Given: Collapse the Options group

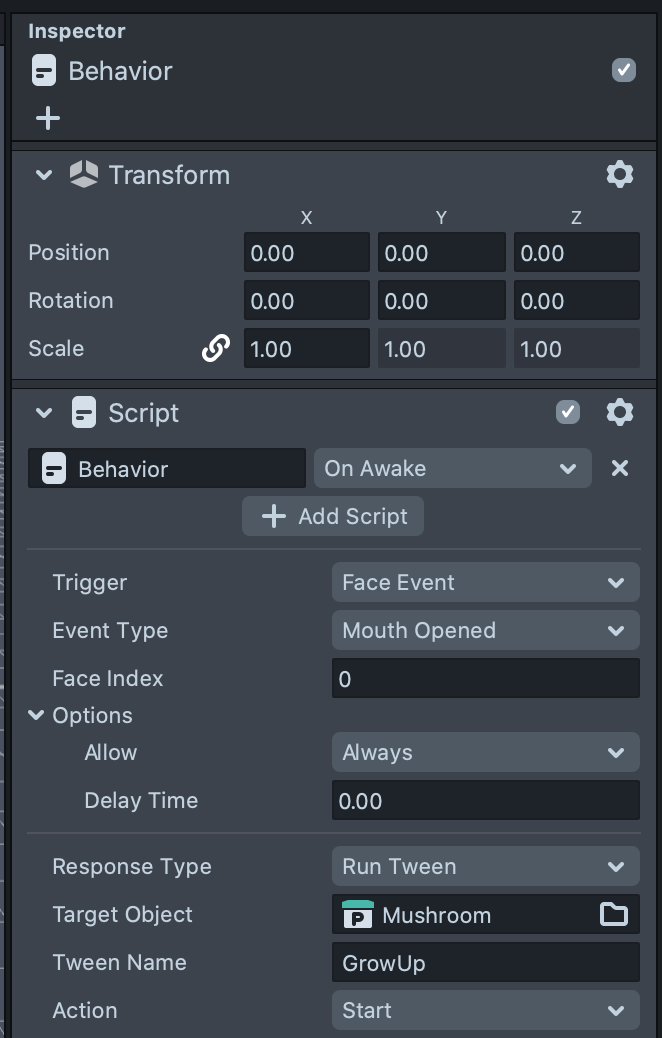Looking at the screenshot, I should (x=37, y=715).
